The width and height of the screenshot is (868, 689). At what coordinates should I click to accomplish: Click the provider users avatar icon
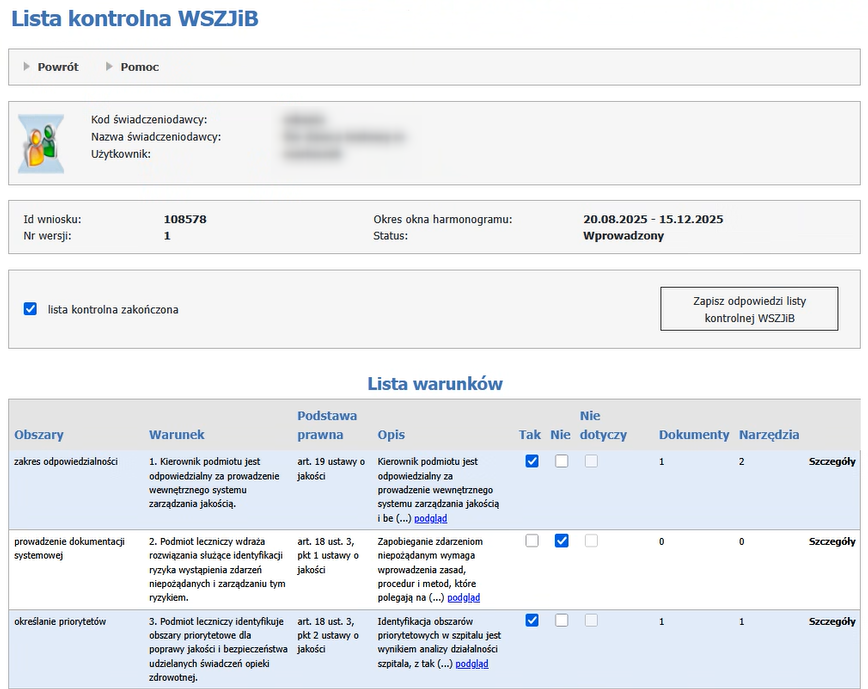click(41, 143)
